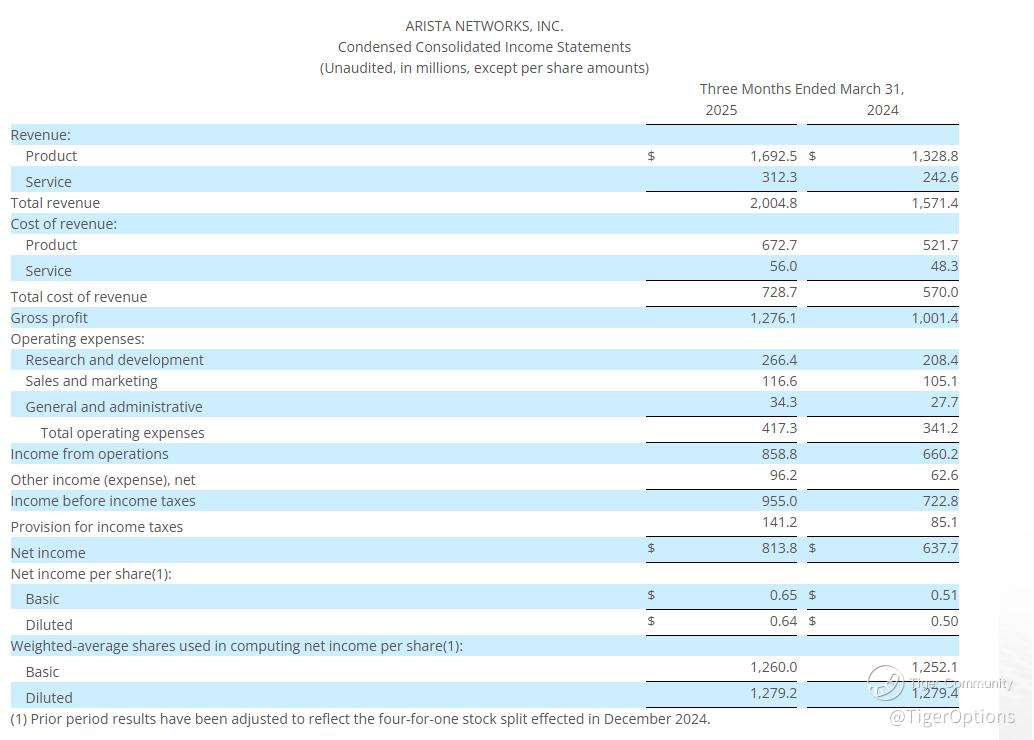Click 'Provision for income taxes' label
Screen dimensions: 1034x740
point(97,527)
